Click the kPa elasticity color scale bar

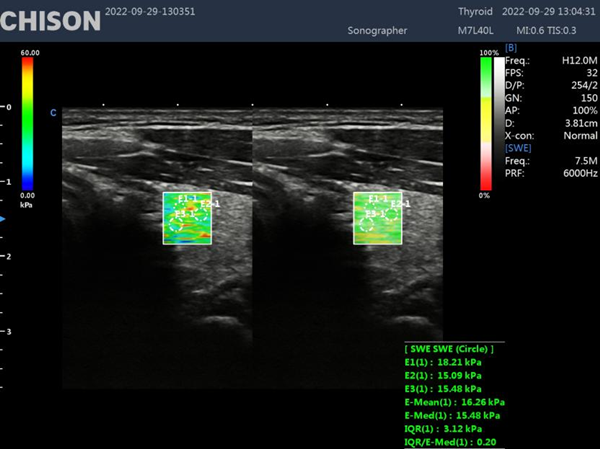pos(27,124)
